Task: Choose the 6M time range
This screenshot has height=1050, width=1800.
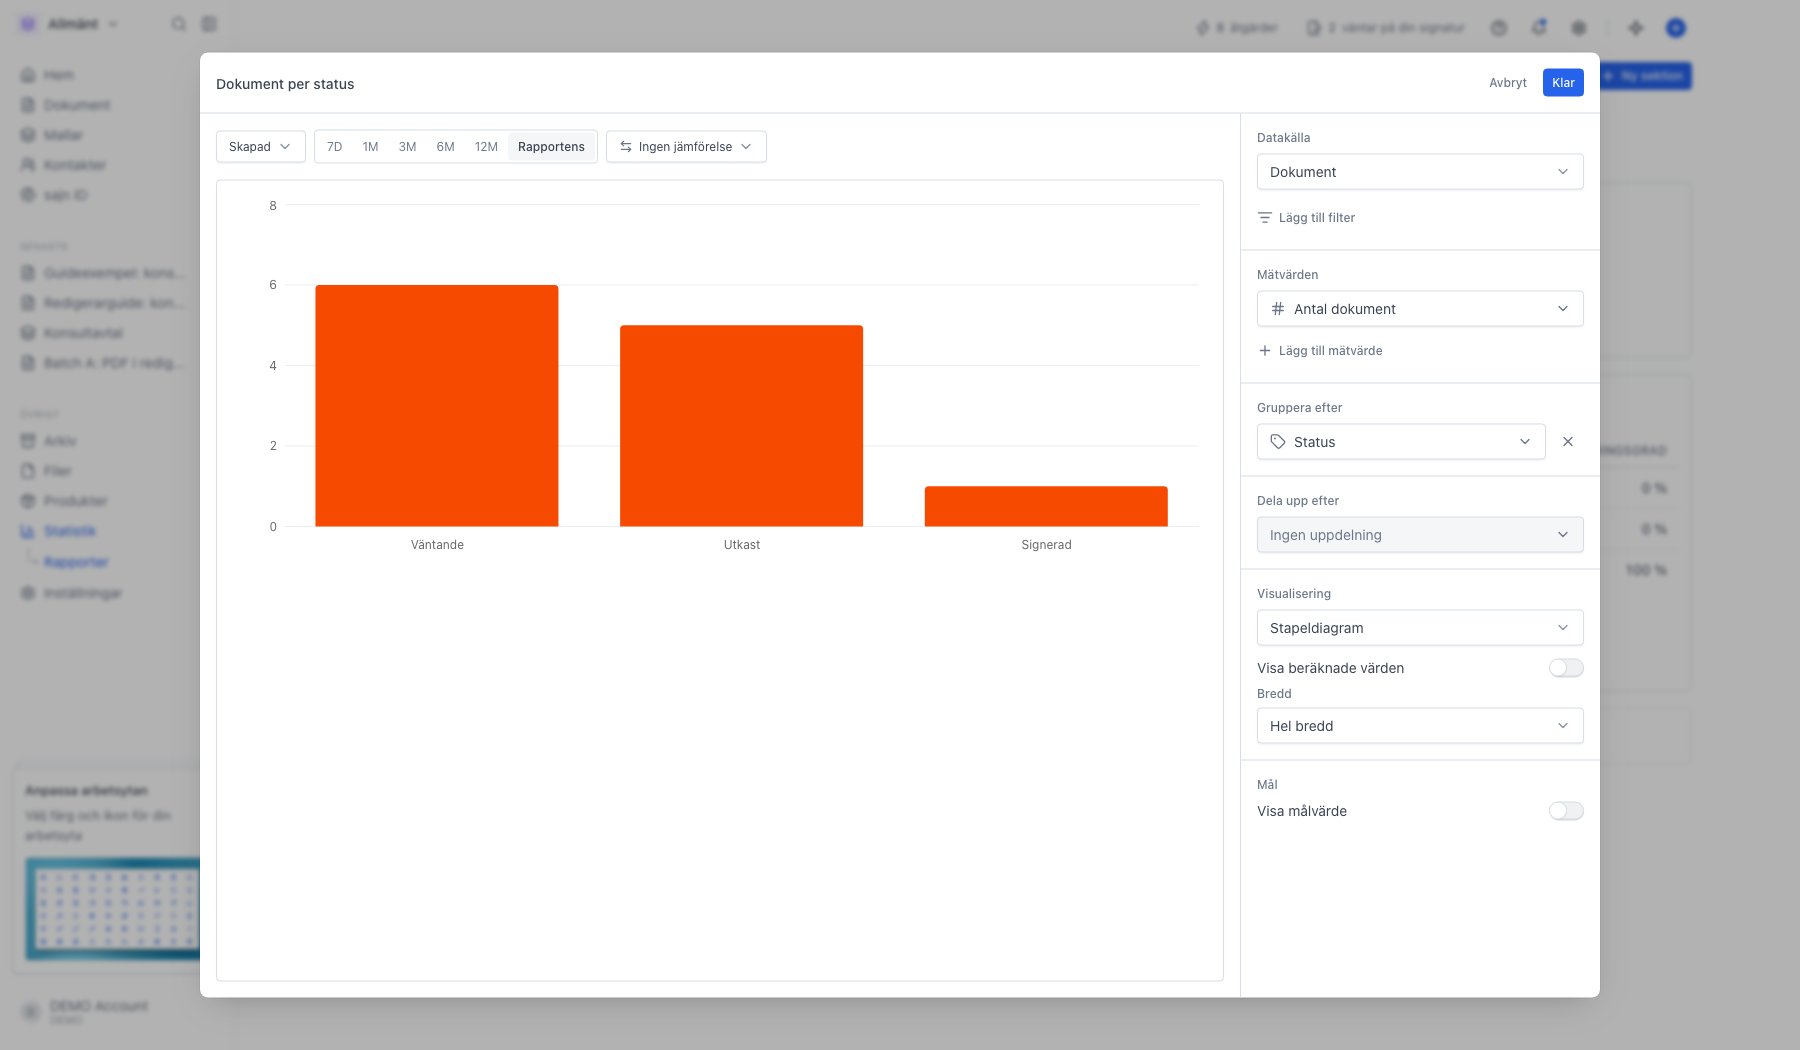Action: point(445,147)
